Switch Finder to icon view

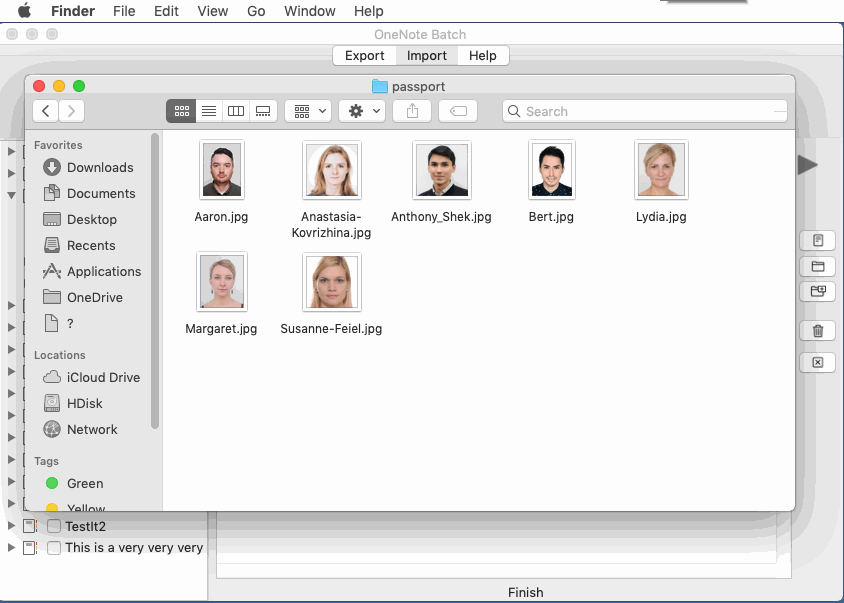point(181,111)
